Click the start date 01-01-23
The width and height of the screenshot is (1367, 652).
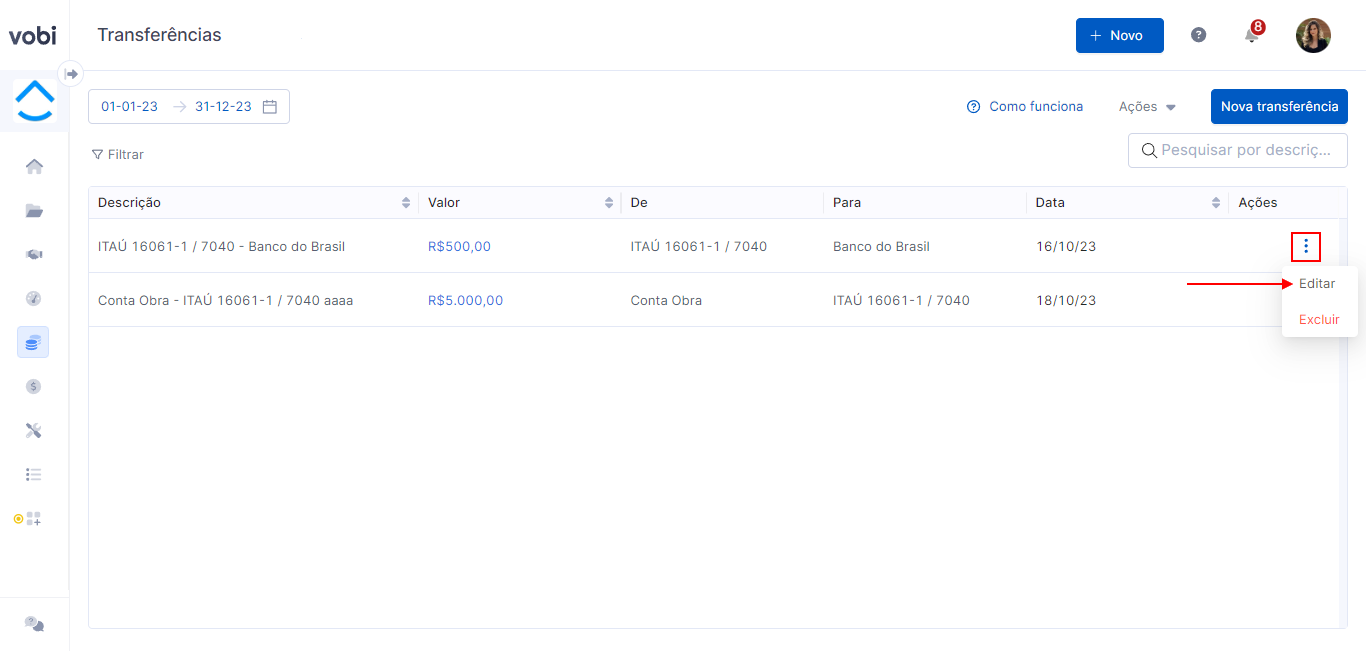(x=129, y=106)
